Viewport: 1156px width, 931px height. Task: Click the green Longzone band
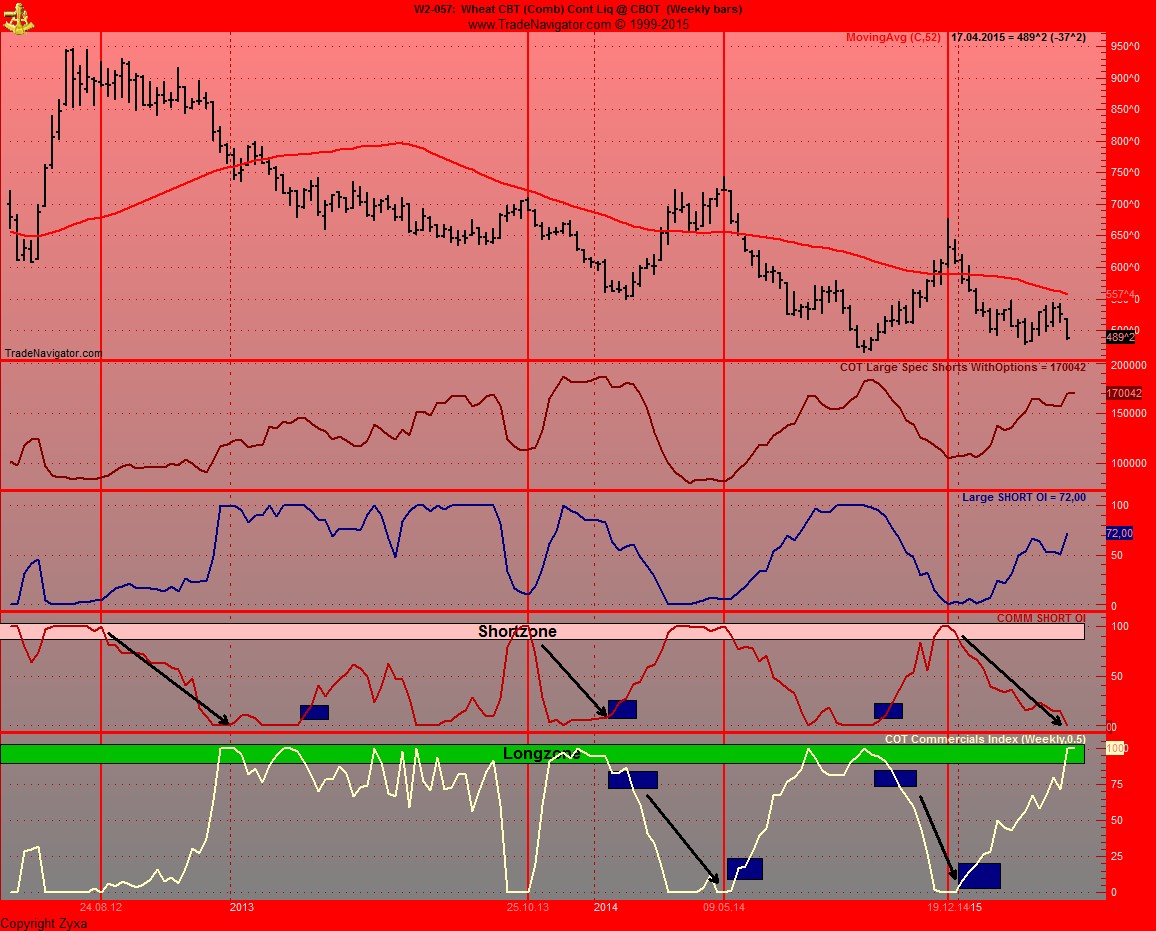300,754
